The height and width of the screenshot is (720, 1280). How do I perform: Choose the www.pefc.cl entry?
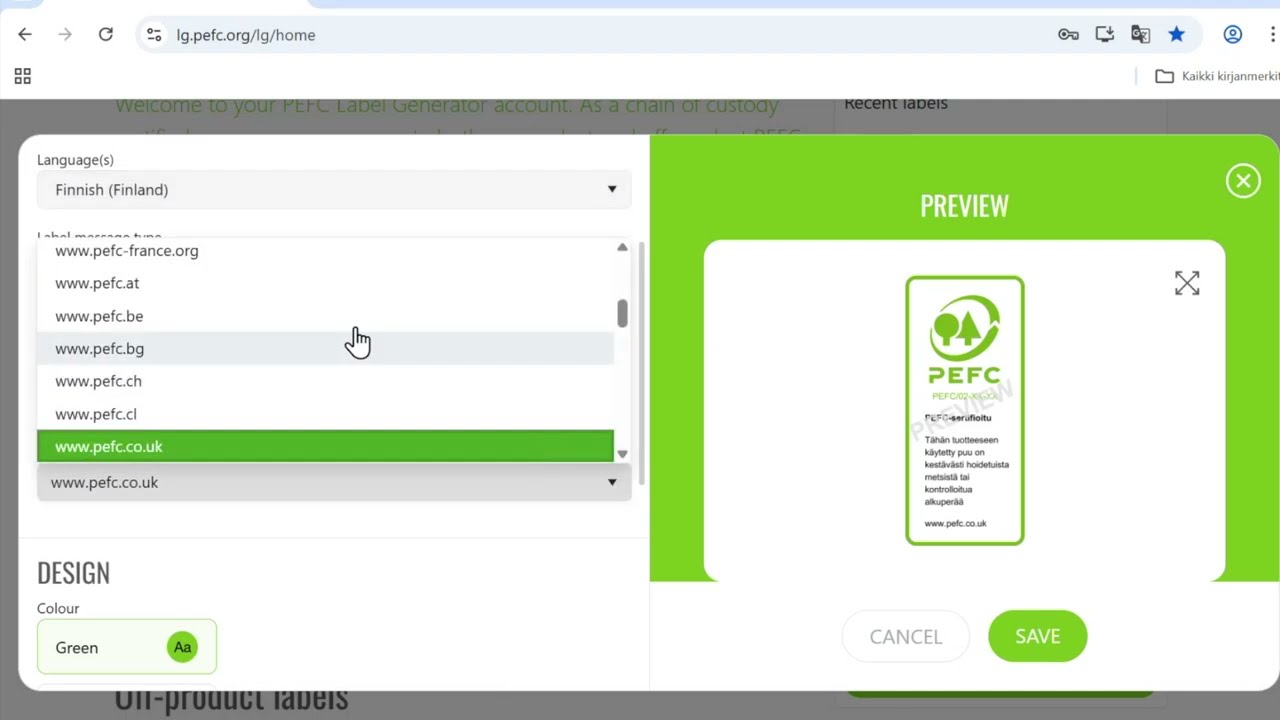tap(325, 414)
